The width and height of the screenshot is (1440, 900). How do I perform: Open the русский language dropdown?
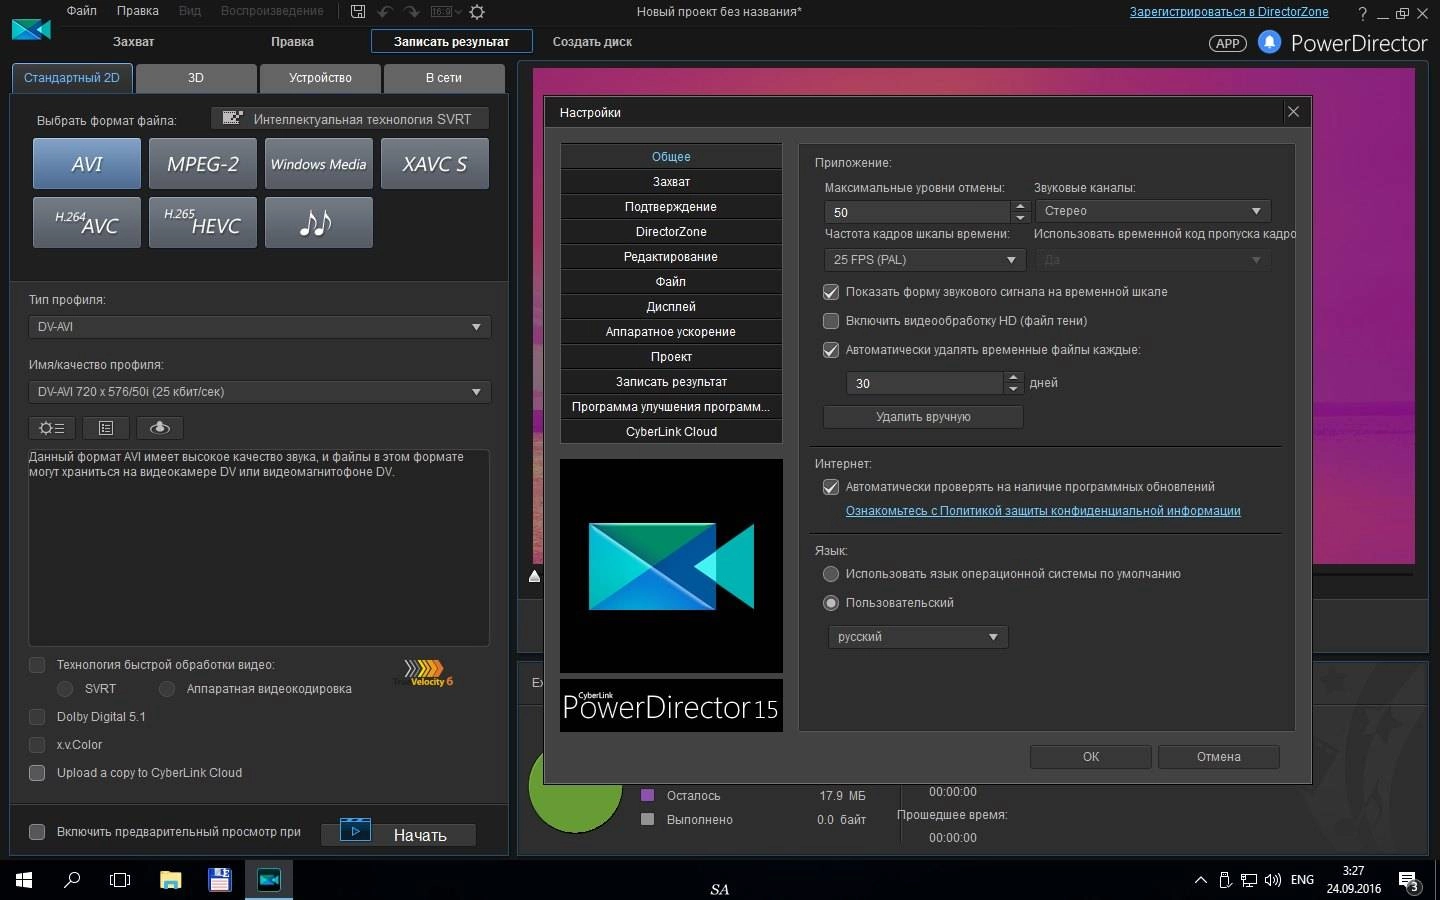tap(917, 637)
